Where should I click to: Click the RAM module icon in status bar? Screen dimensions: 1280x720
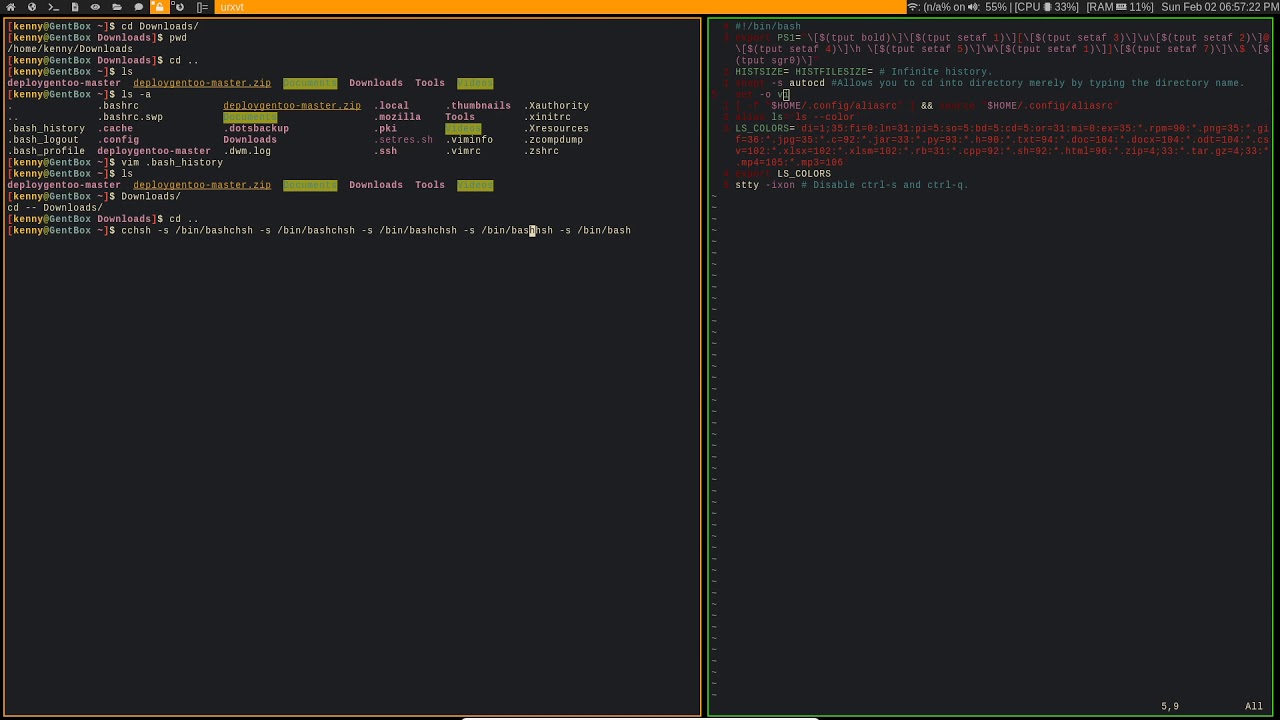[1122, 7]
